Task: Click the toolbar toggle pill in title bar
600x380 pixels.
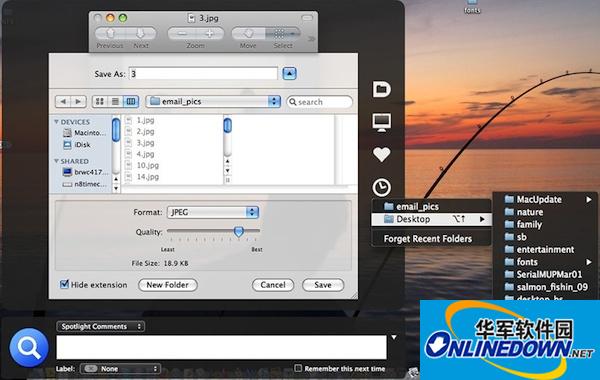Action: [x=307, y=18]
